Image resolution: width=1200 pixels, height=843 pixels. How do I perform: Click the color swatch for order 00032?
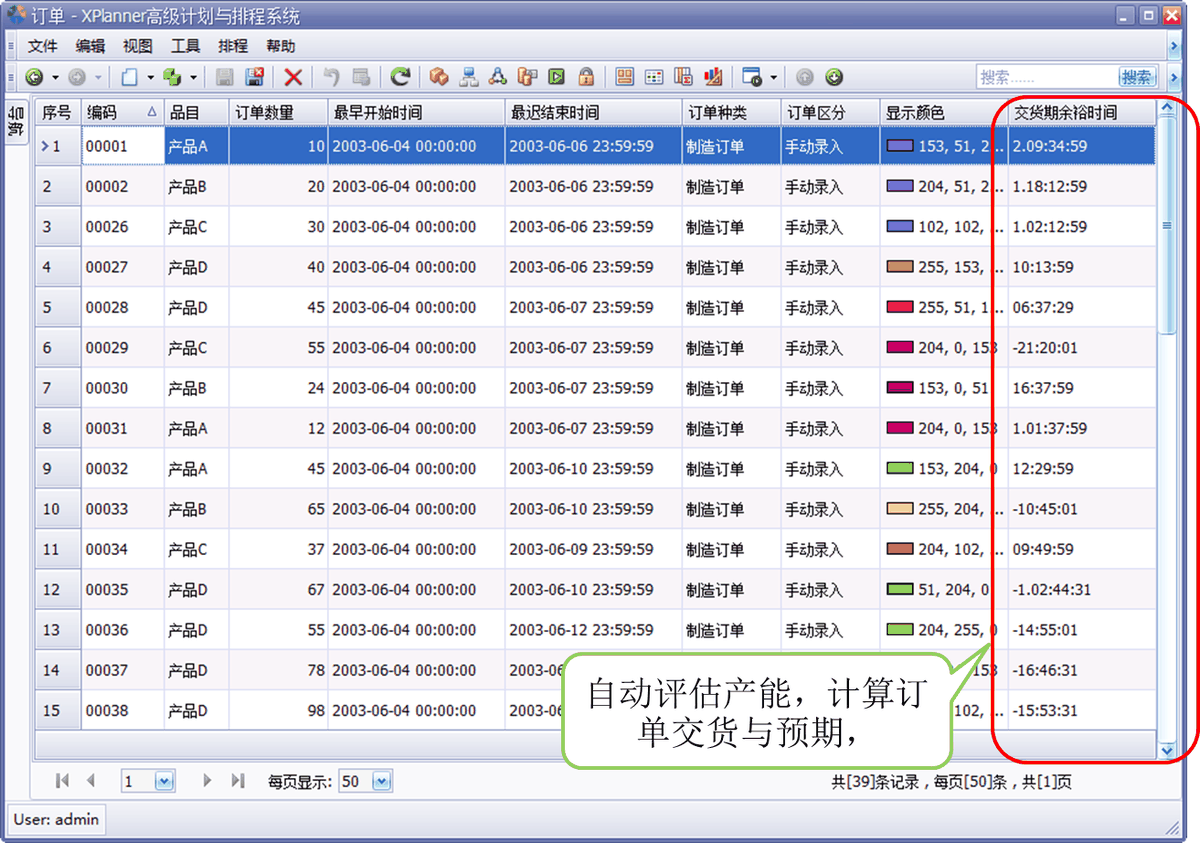[x=900, y=468]
